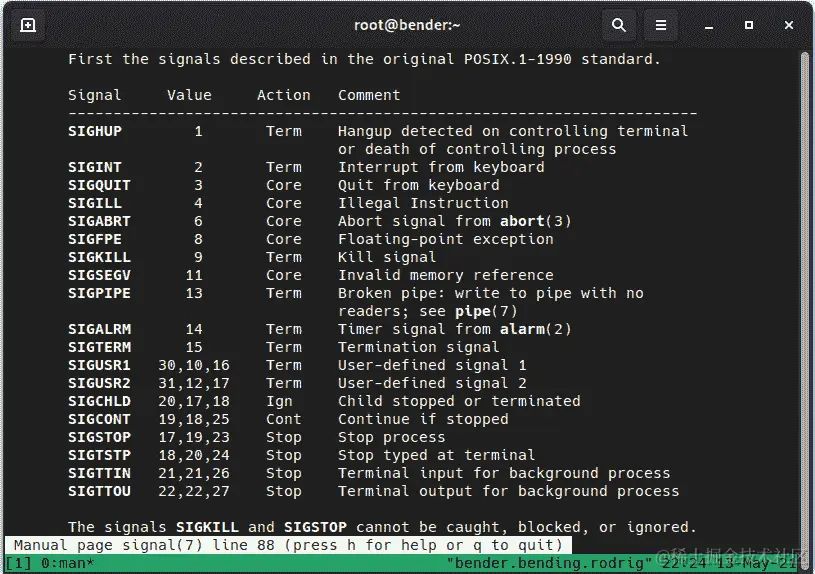Select the SIGALRM signal name
Image resolution: width=815 pixels, height=574 pixels.
(99, 329)
